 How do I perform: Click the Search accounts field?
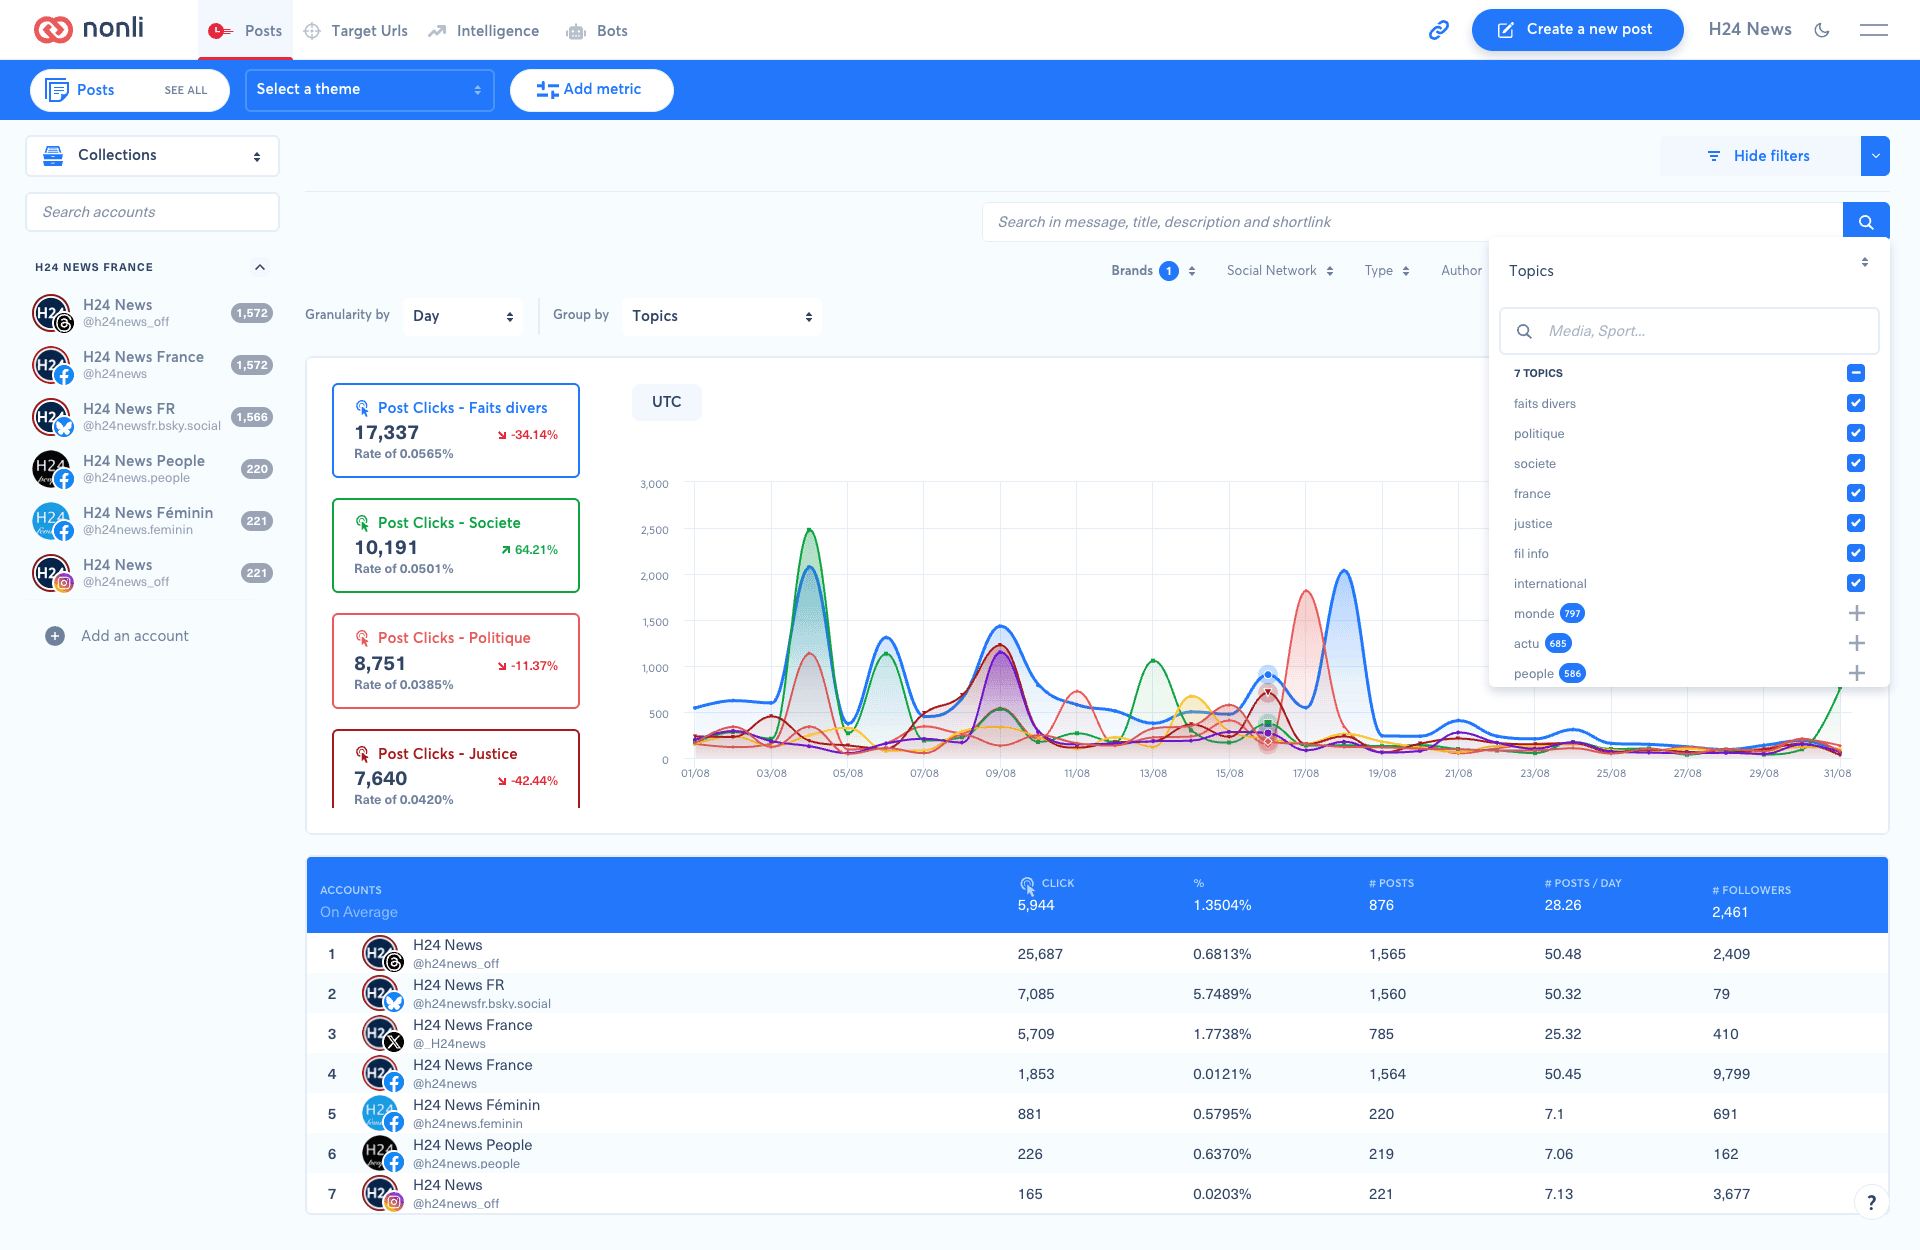152,212
